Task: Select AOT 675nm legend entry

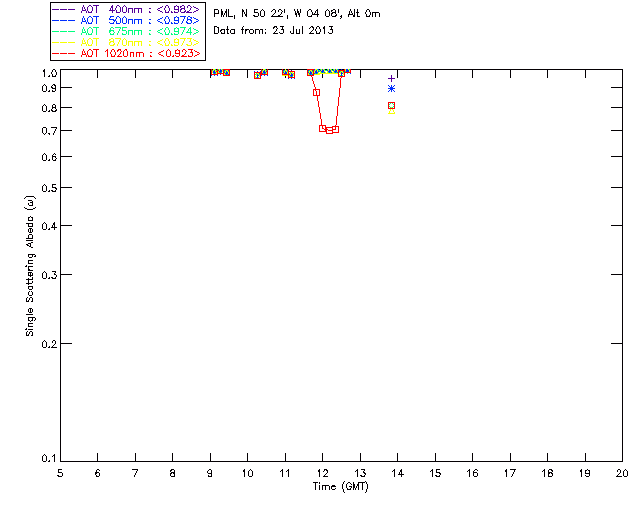Action: point(126,31)
